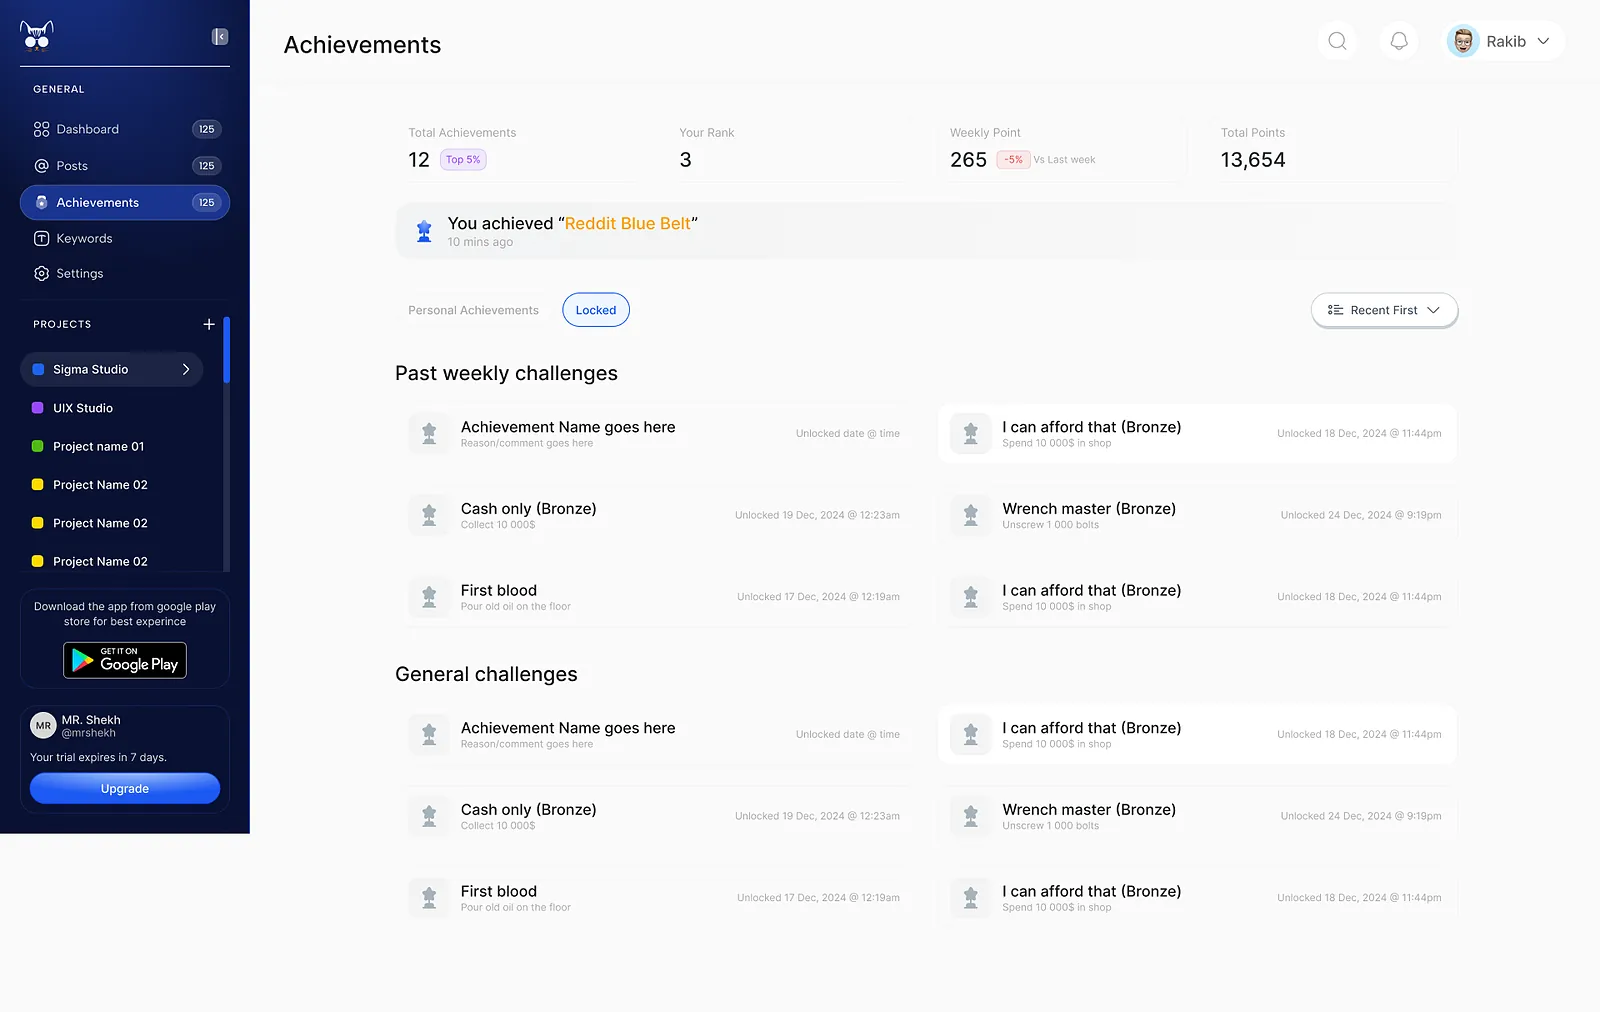Click "Unlocked 17 Dec, 2024" date in General challenges
This screenshot has height=1012, width=1600.
pos(818,898)
